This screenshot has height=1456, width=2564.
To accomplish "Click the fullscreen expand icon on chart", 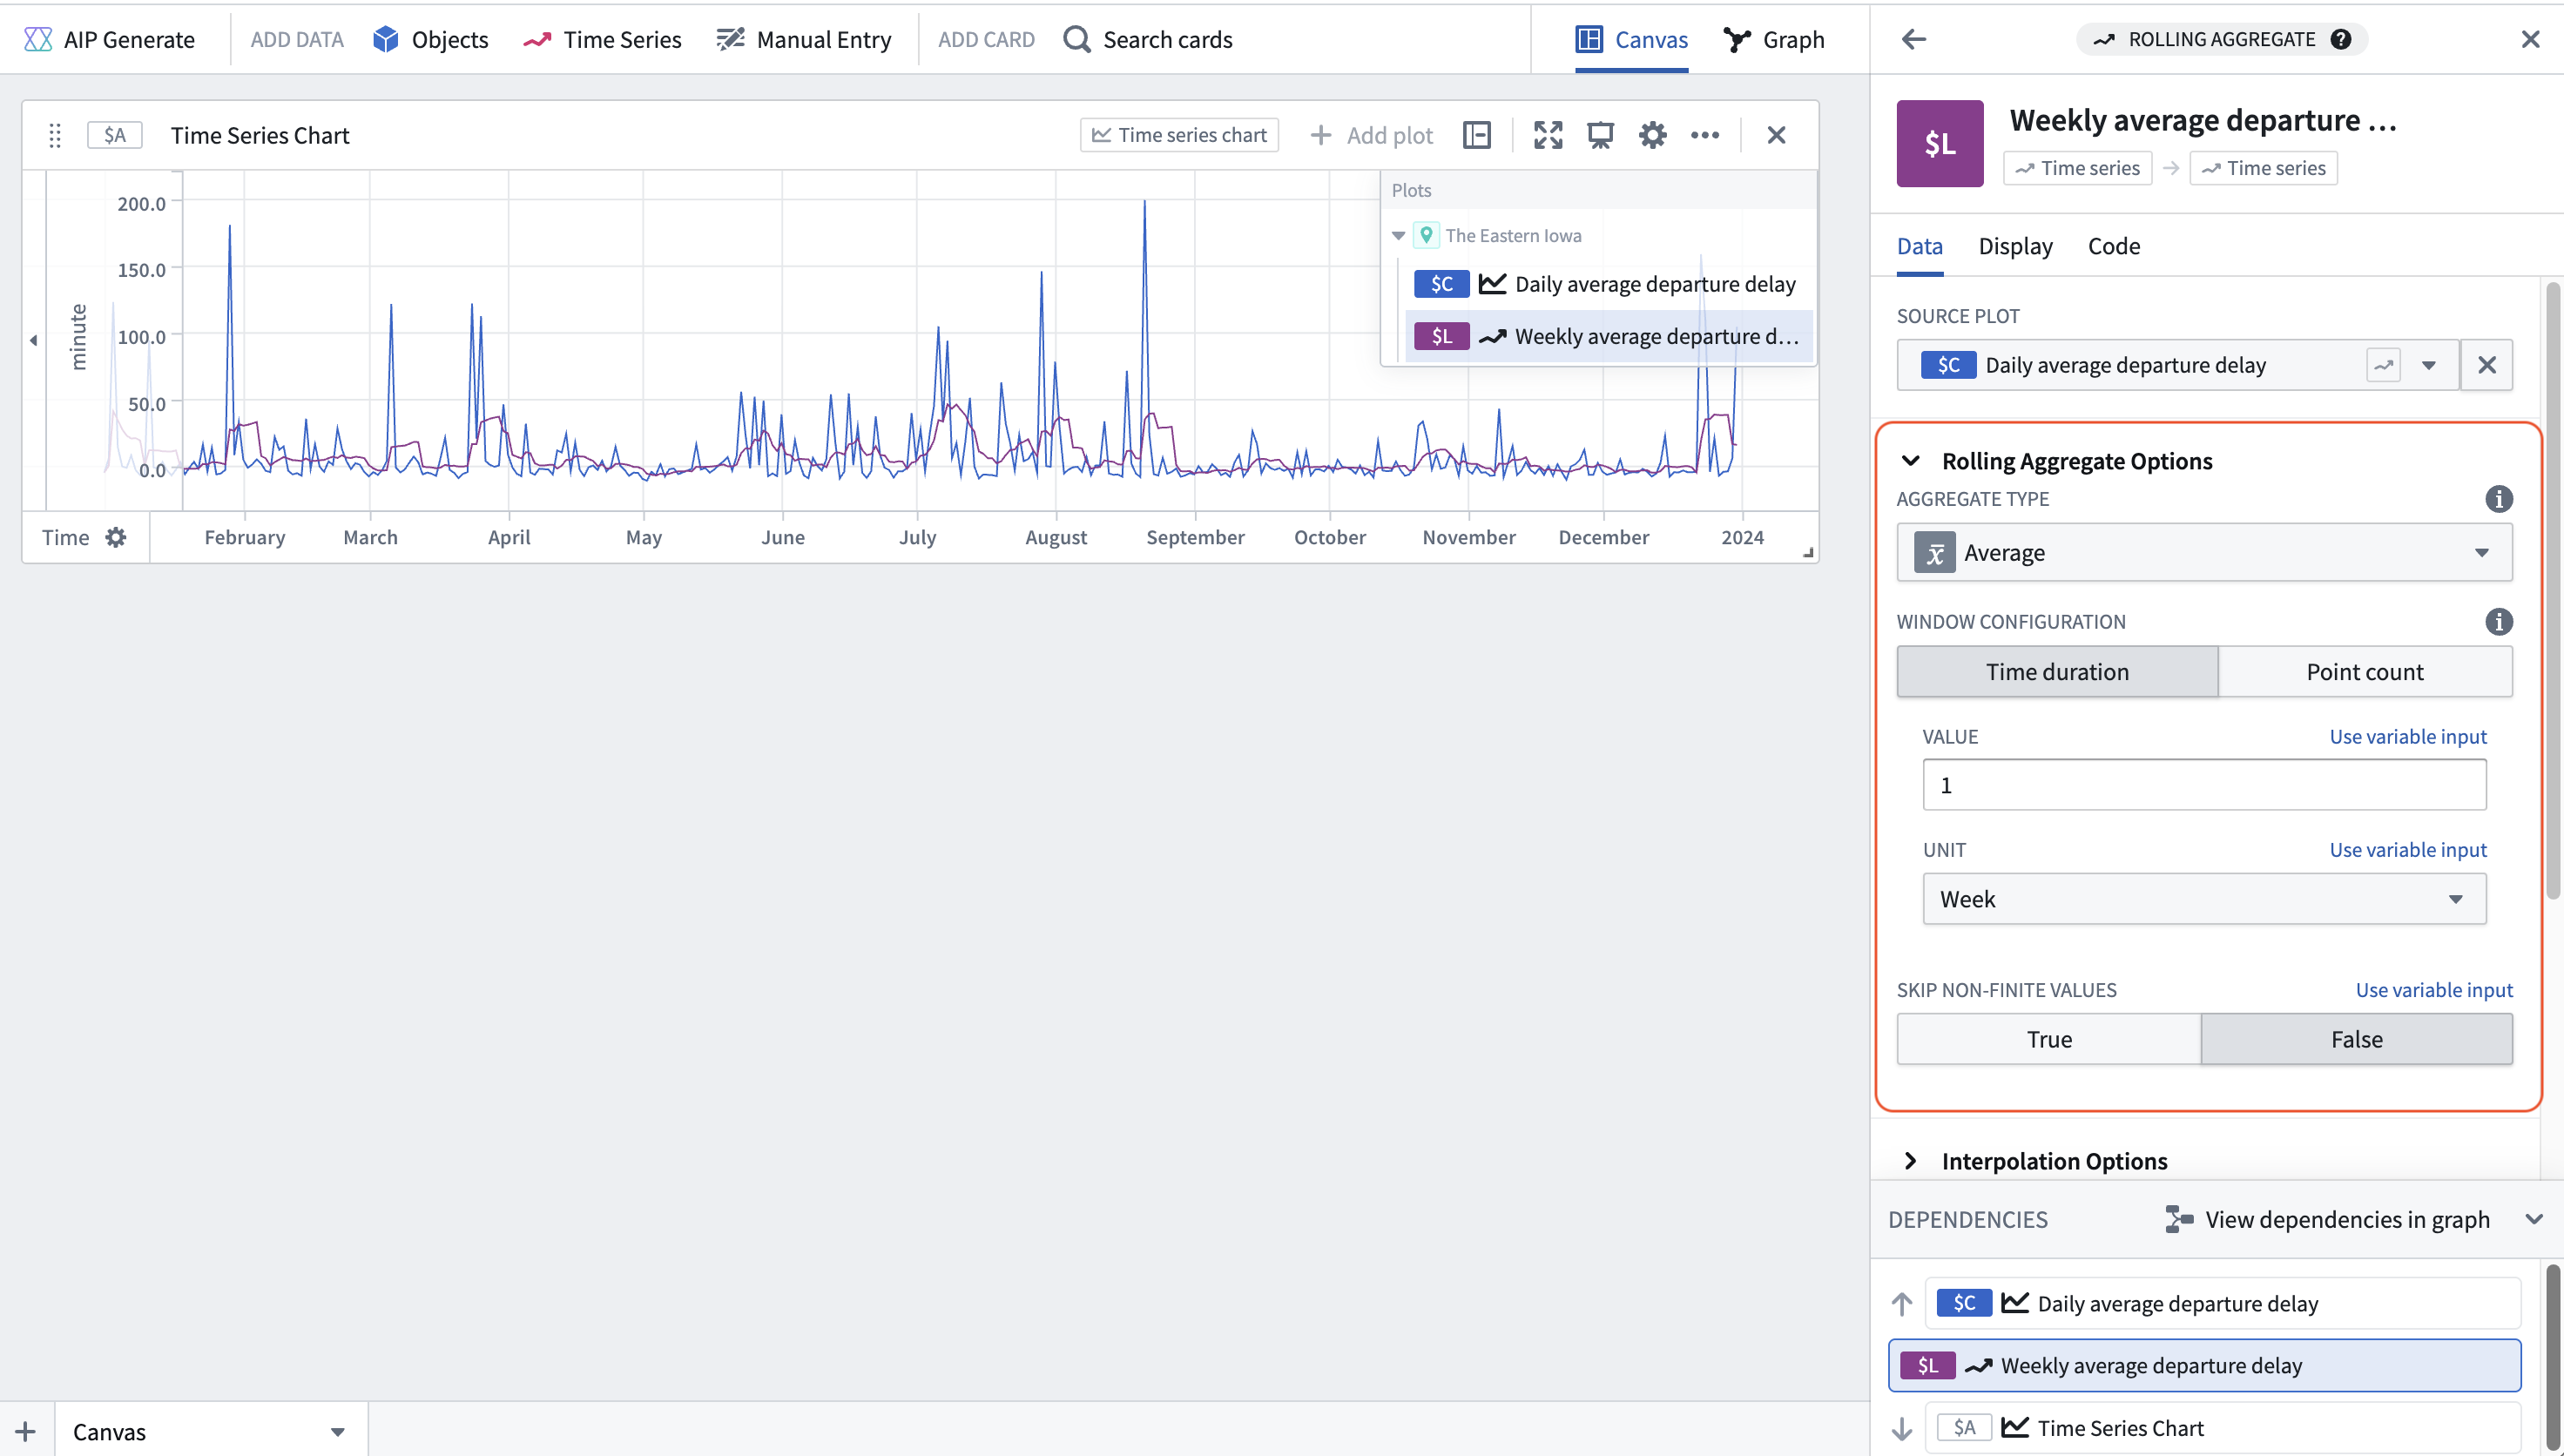I will tap(1548, 135).
